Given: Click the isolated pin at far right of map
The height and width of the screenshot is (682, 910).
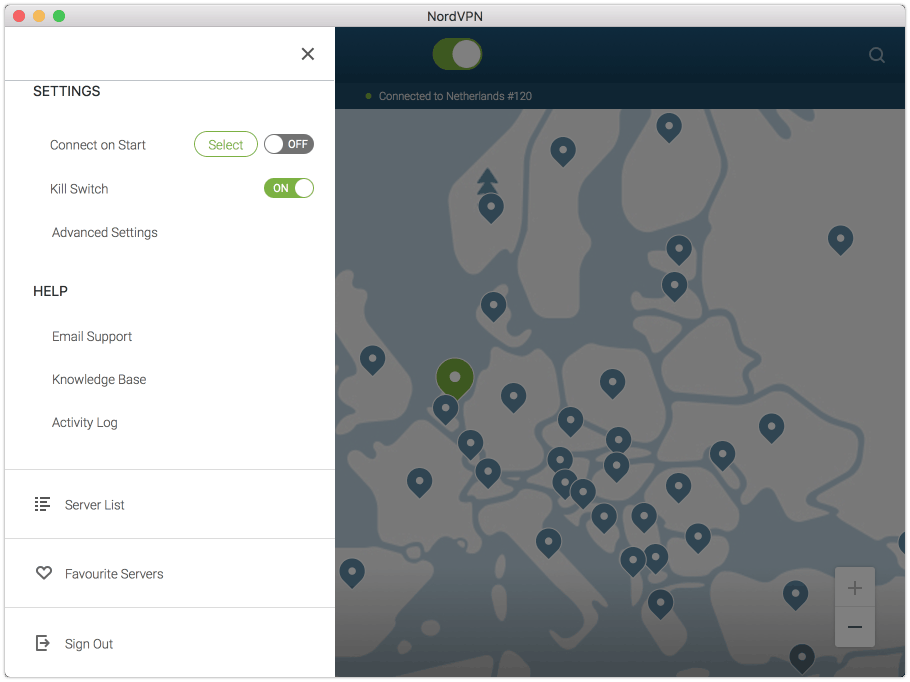Looking at the screenshot, I should 840,240.
